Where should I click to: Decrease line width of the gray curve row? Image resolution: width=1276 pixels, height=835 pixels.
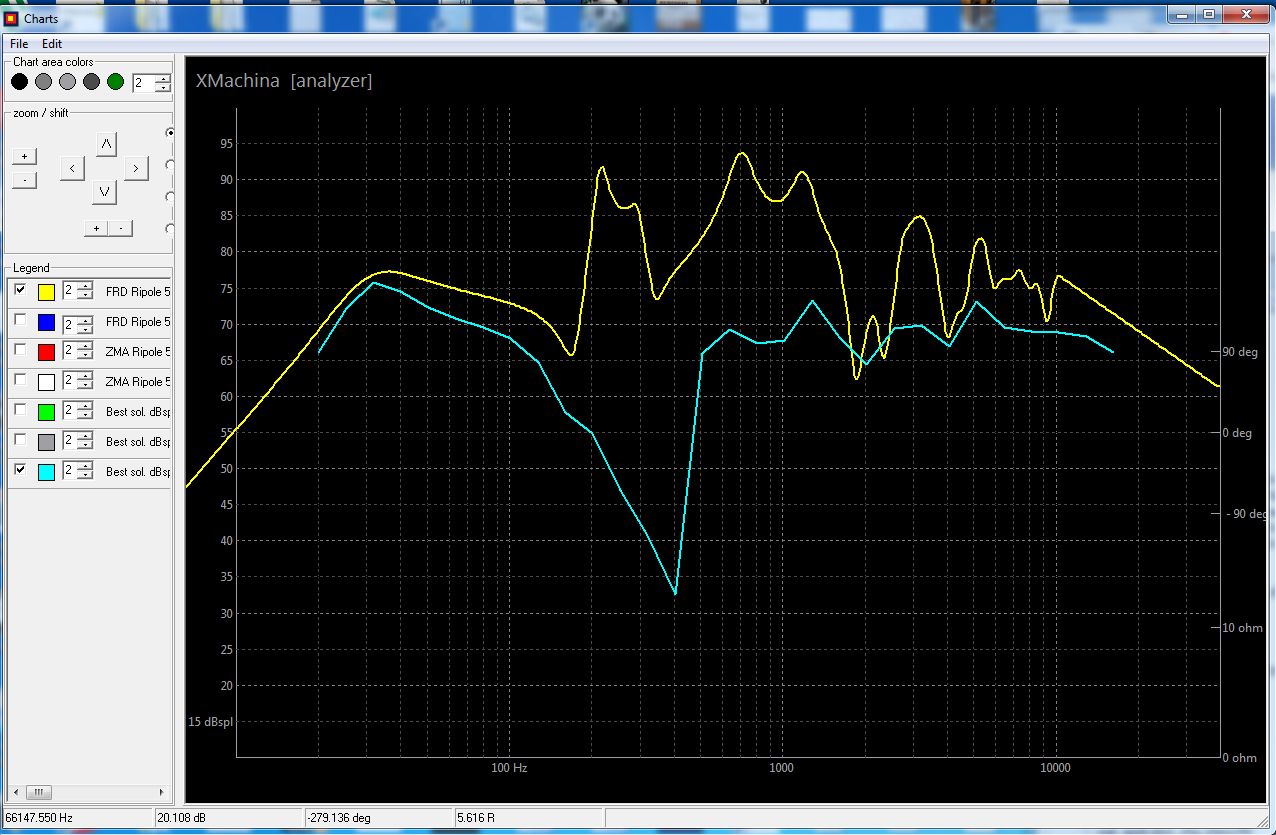[x=85, y=447]
